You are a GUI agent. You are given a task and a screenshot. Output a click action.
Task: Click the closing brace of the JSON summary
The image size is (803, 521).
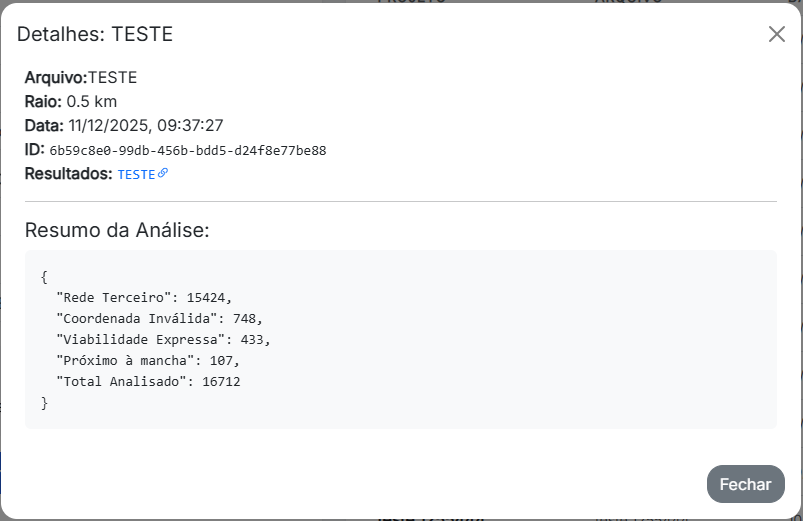pos(45,402)
